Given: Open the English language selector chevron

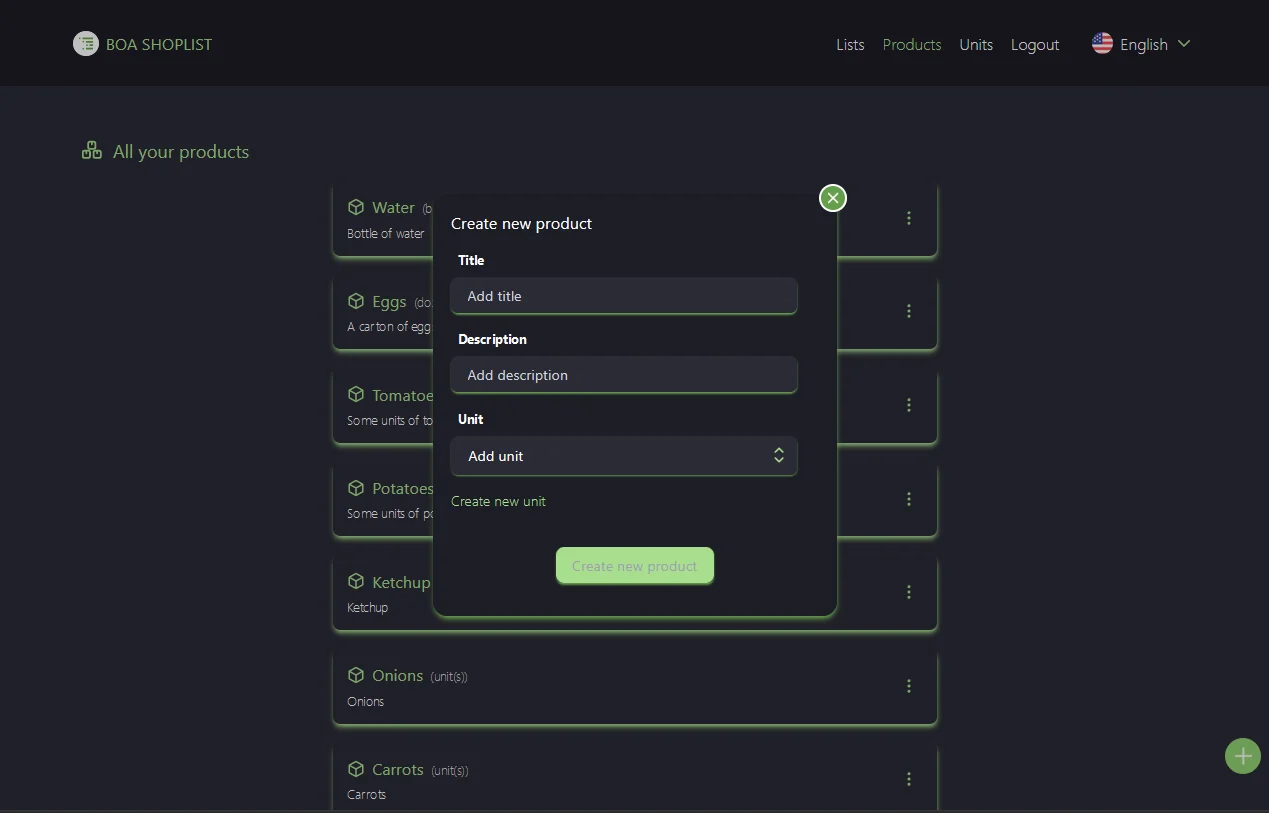Looking at the screenshot, I should pos(1184,44).
